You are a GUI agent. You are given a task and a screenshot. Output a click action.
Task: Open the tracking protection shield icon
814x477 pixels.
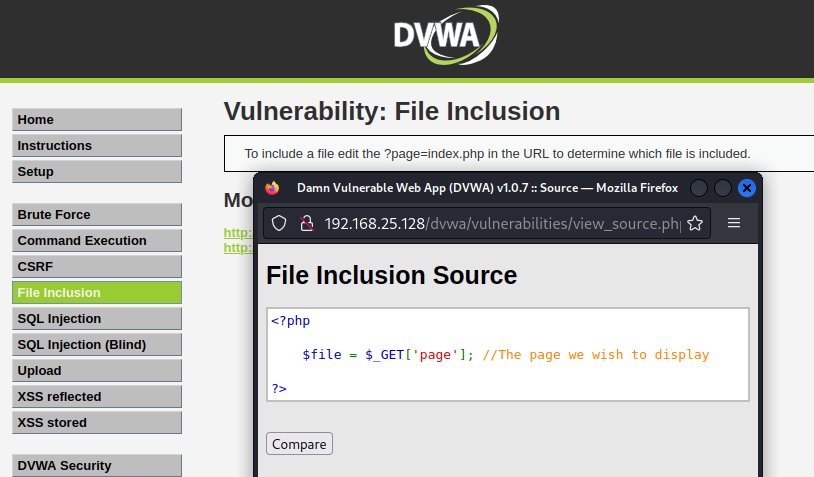pyautogui.click(x=279, y=223)
